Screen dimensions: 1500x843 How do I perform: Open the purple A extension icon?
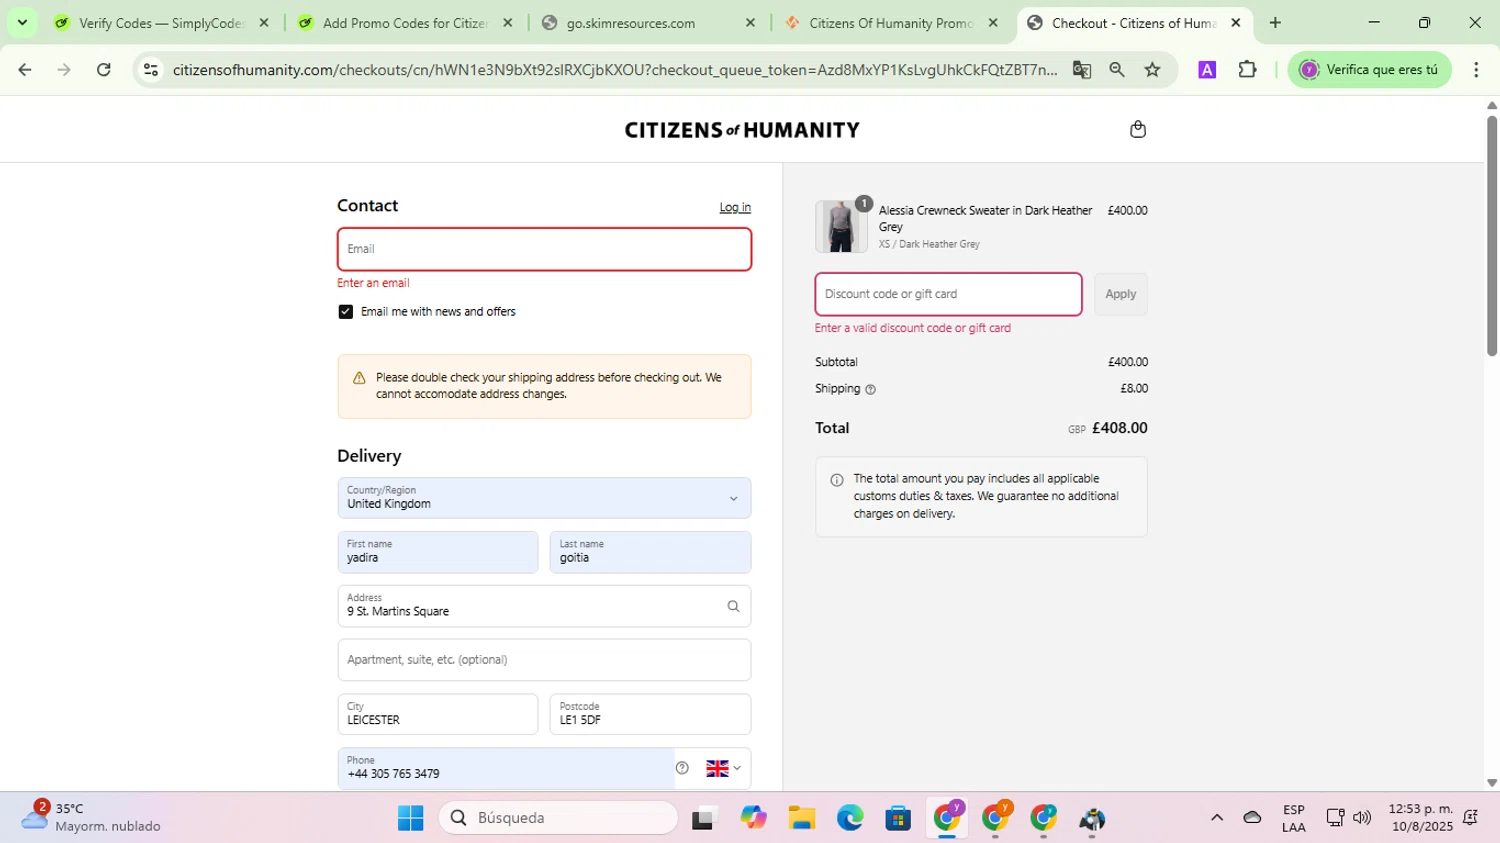click(x=1207, y=70)
